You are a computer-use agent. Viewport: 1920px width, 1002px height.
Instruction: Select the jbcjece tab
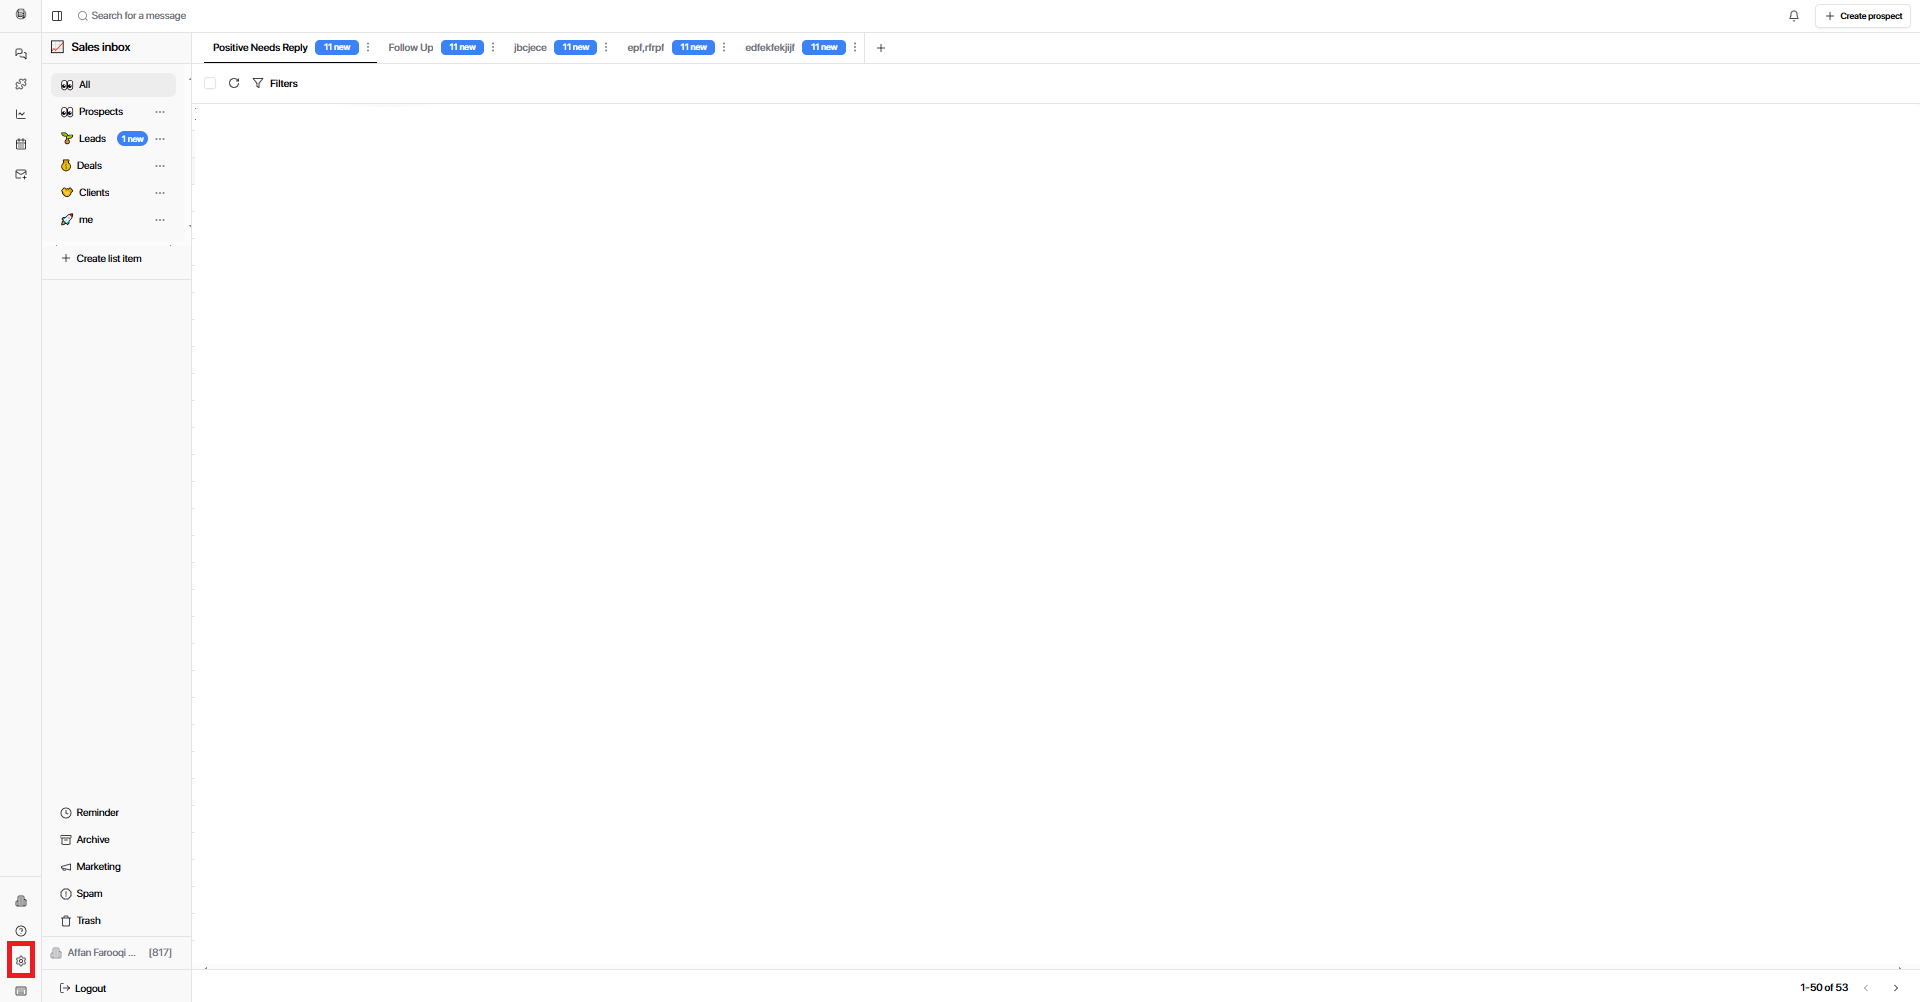(x=530, y=47)
